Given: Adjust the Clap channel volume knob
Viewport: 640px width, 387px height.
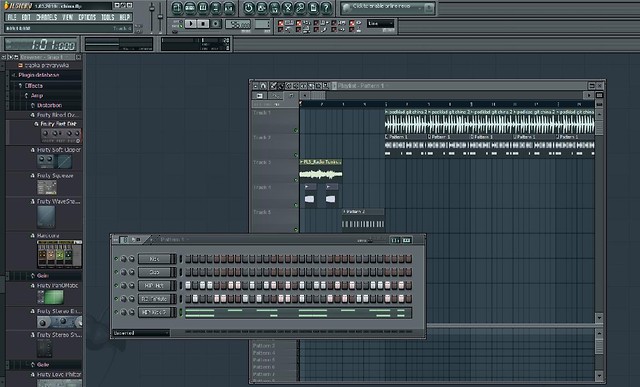Looking at the screenshot, I should click(x=131, y=272).
